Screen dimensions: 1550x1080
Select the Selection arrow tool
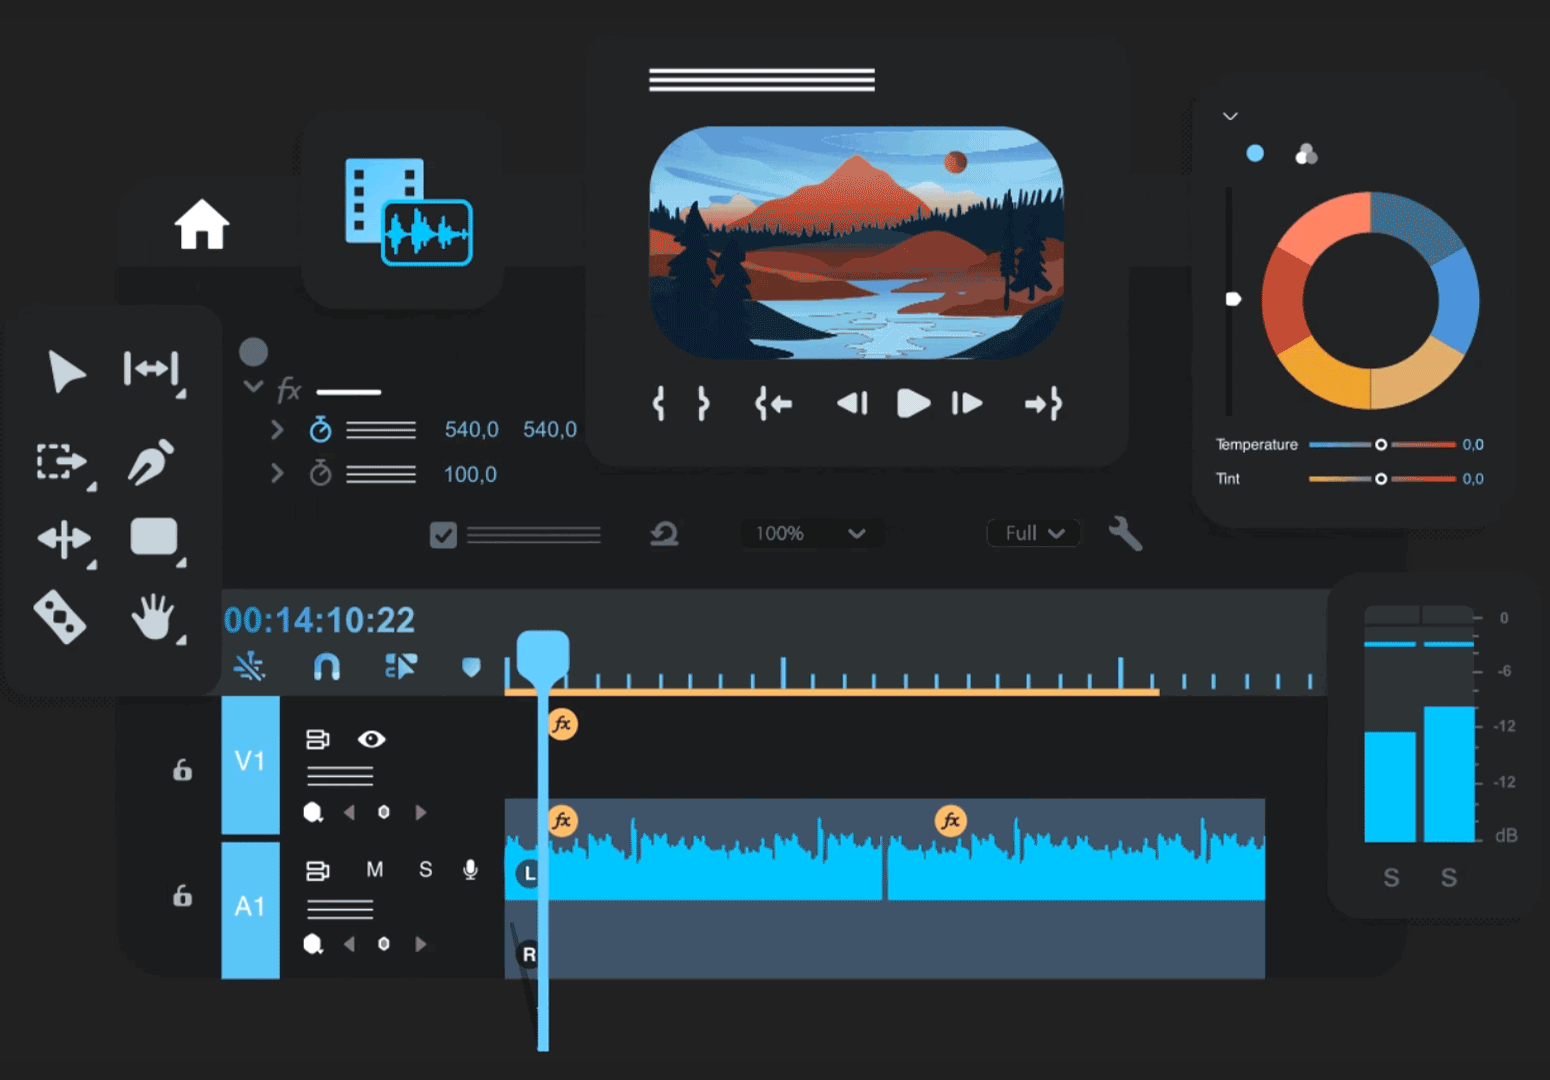(66, 372)
